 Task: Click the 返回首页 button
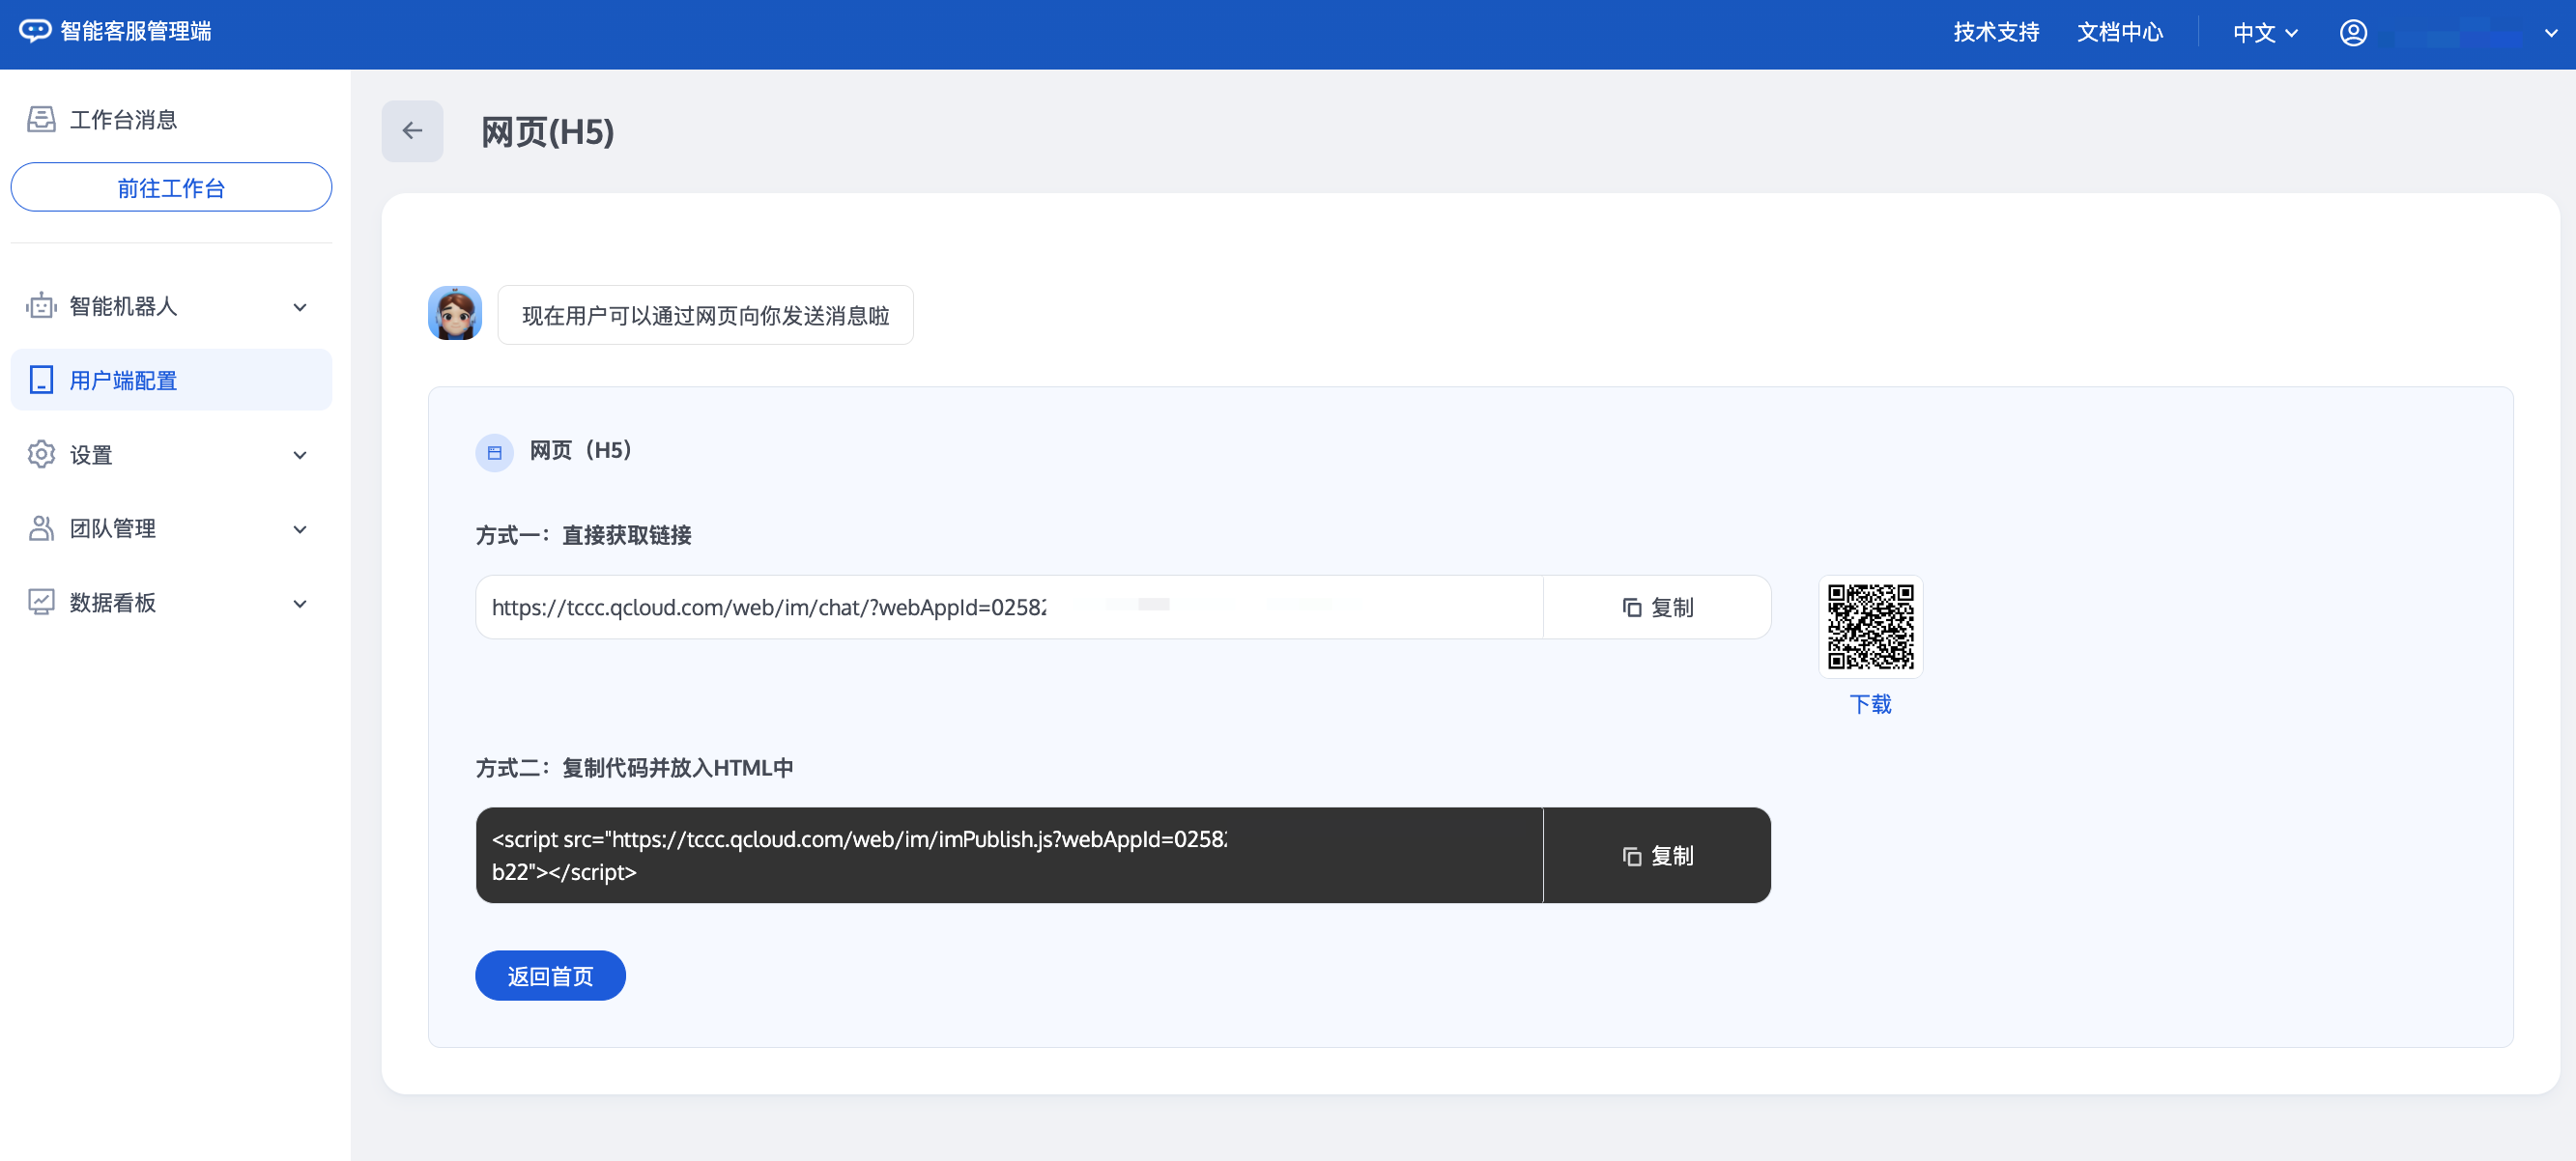click(550, 975)
